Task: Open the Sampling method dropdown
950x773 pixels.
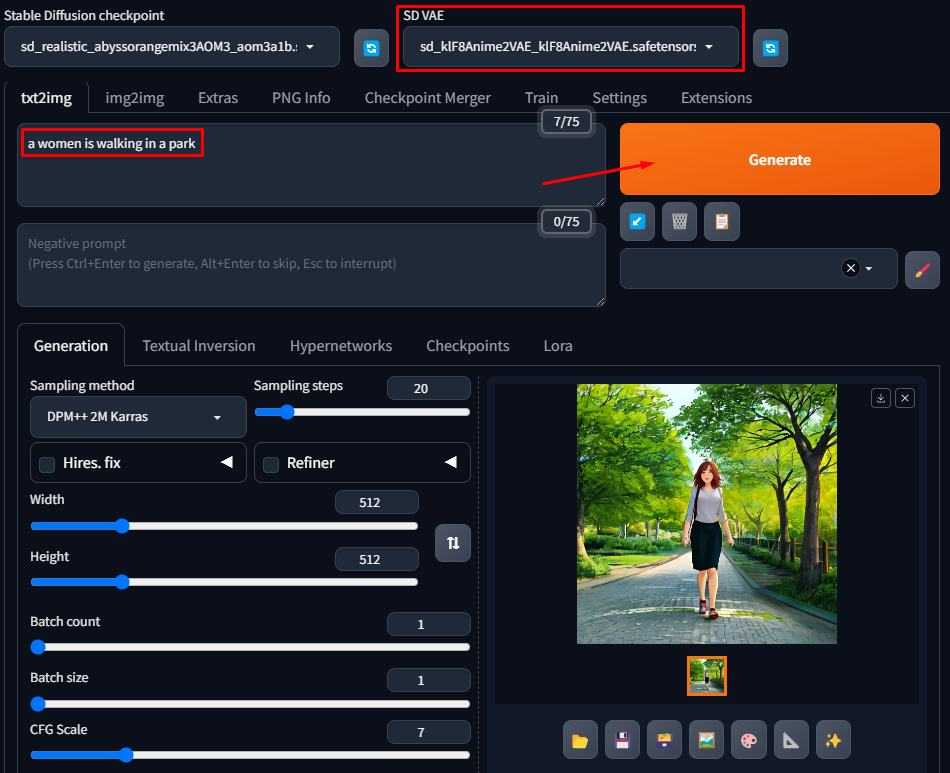Action: (138, 417)
